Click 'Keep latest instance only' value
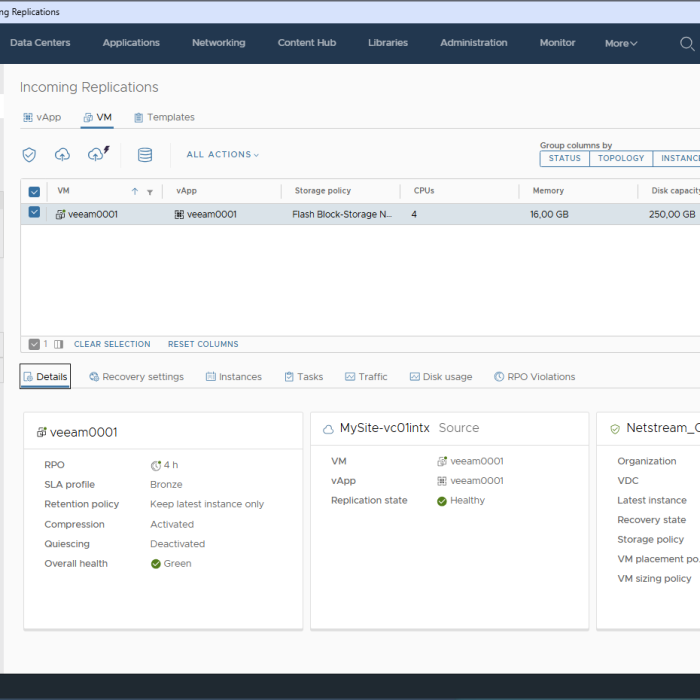 coord(207,504)
